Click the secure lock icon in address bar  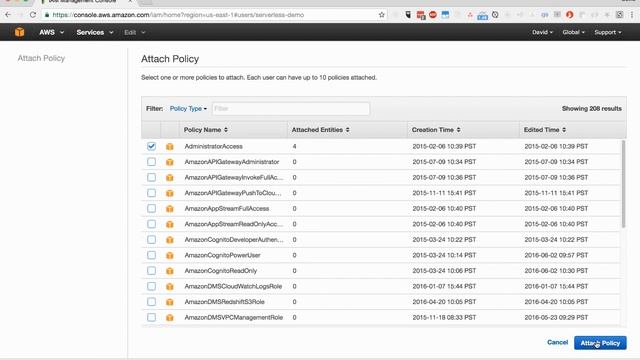point(47,15)
